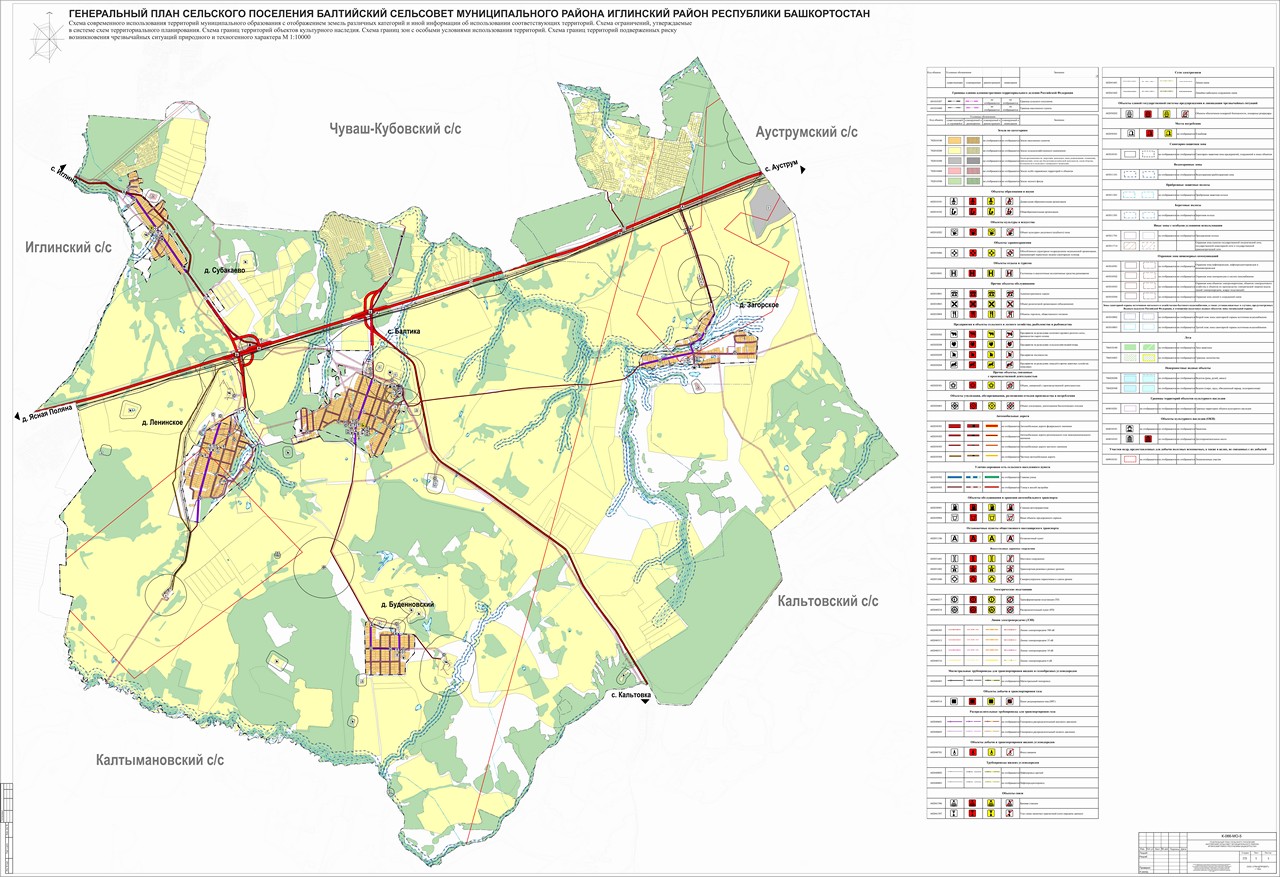Click the Кальтовский с/с label
The width and height of the screenshot is (1280, 877).
tap(828, 601)
